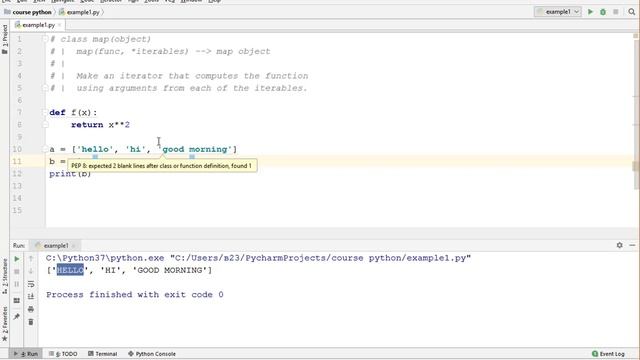Click the example1.py file icon in breadcrumb
Viewport: 640px width, 360px height.
click(x=62, y=12)
